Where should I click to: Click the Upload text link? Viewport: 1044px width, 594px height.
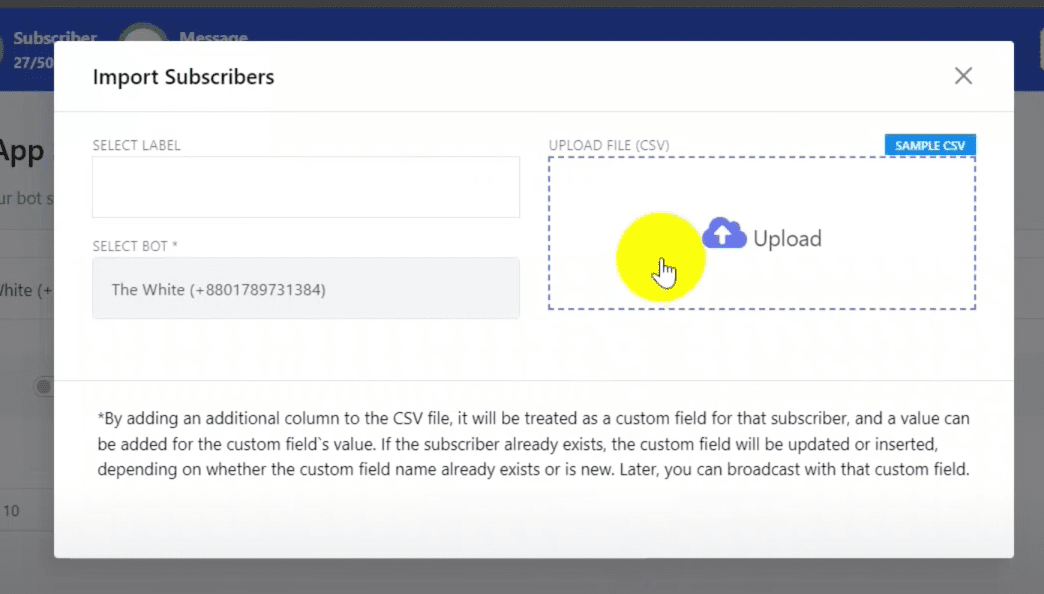[787, 238]
